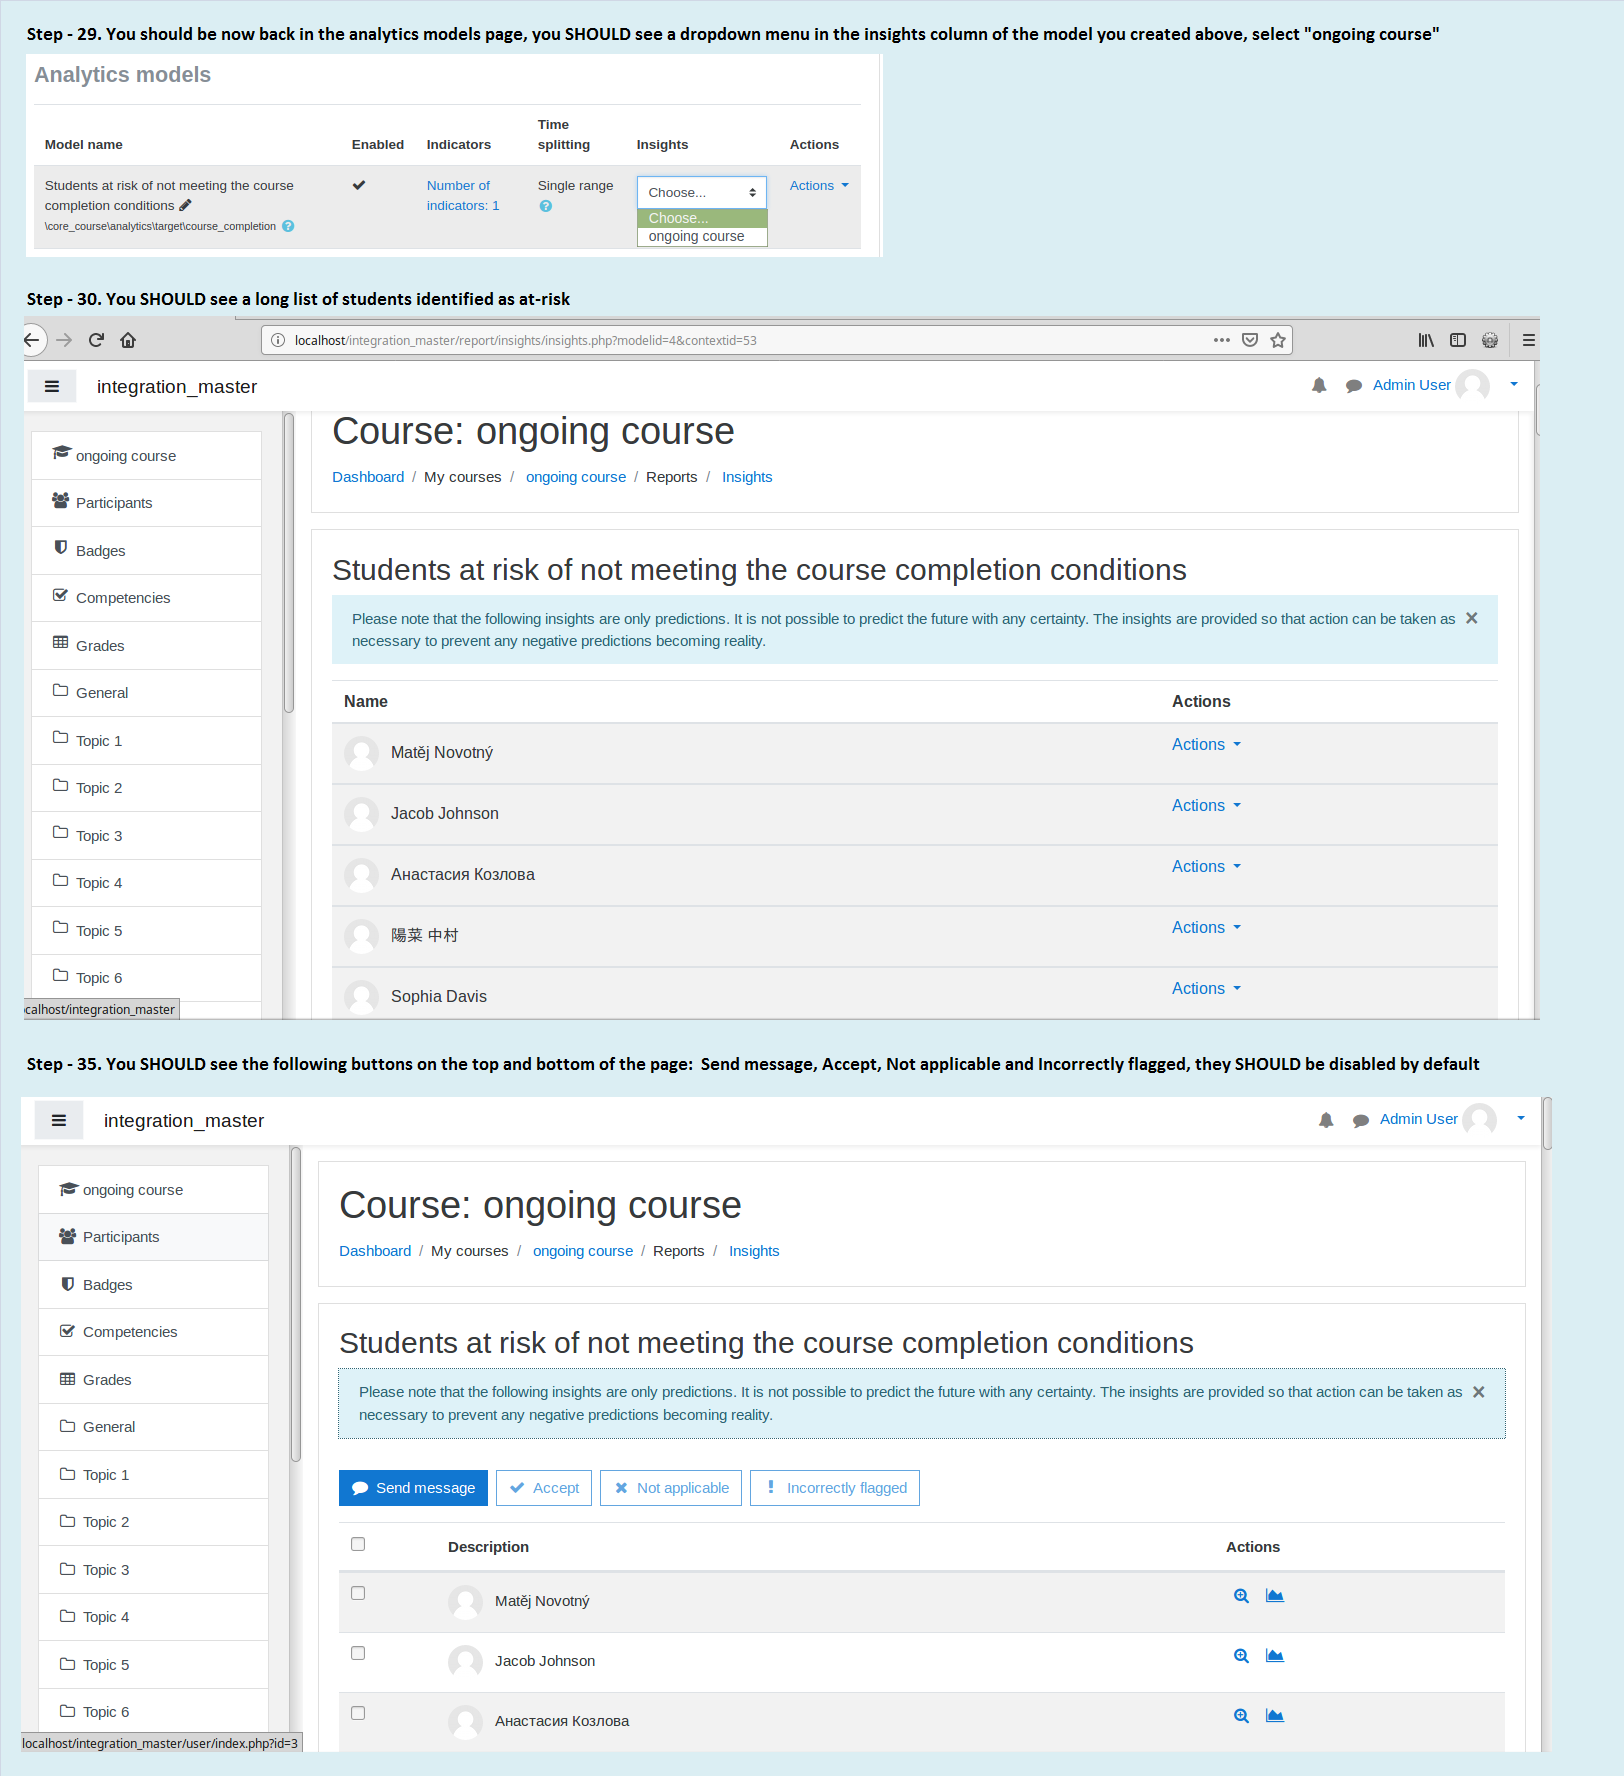The height and width of the screenshot is (1776, 1624).
Task: Open the Insights Choose... dropdown
Action: 702,192
